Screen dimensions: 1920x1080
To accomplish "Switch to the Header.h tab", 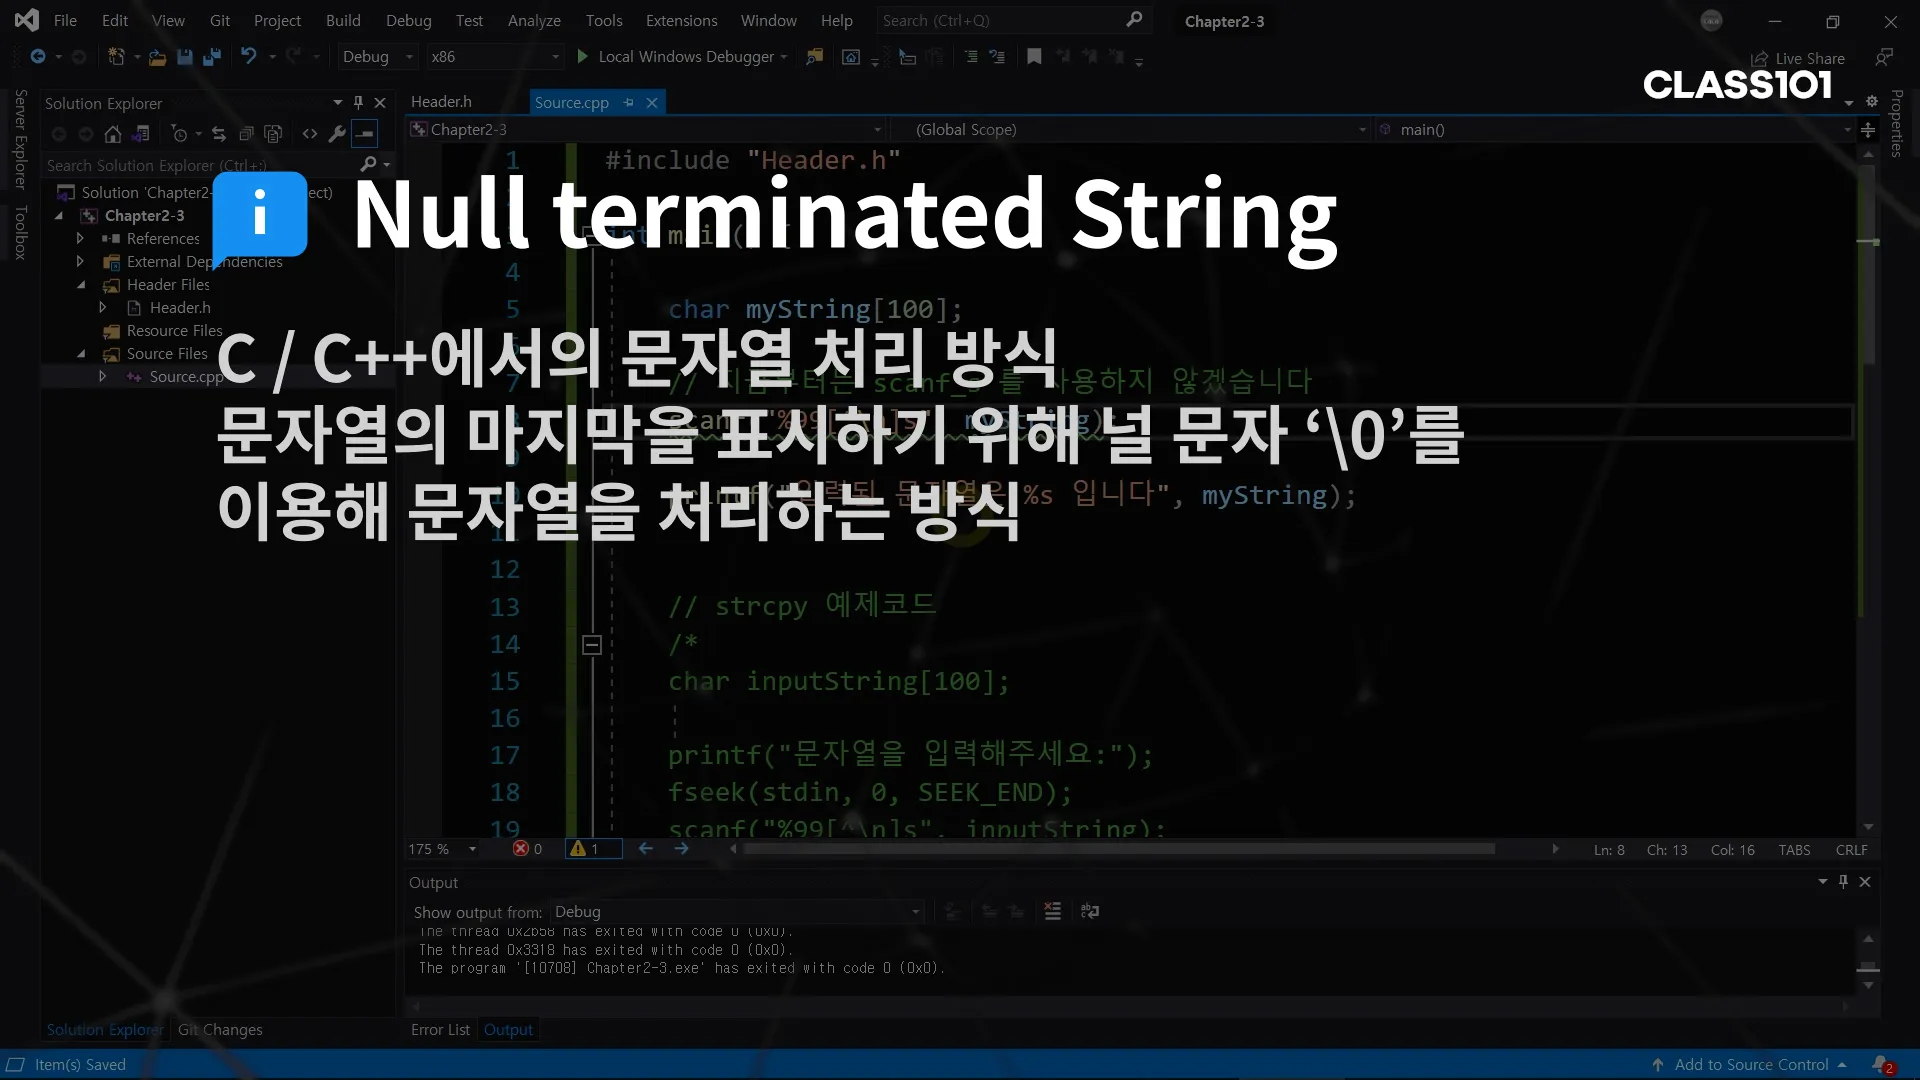I will [441, 102].
